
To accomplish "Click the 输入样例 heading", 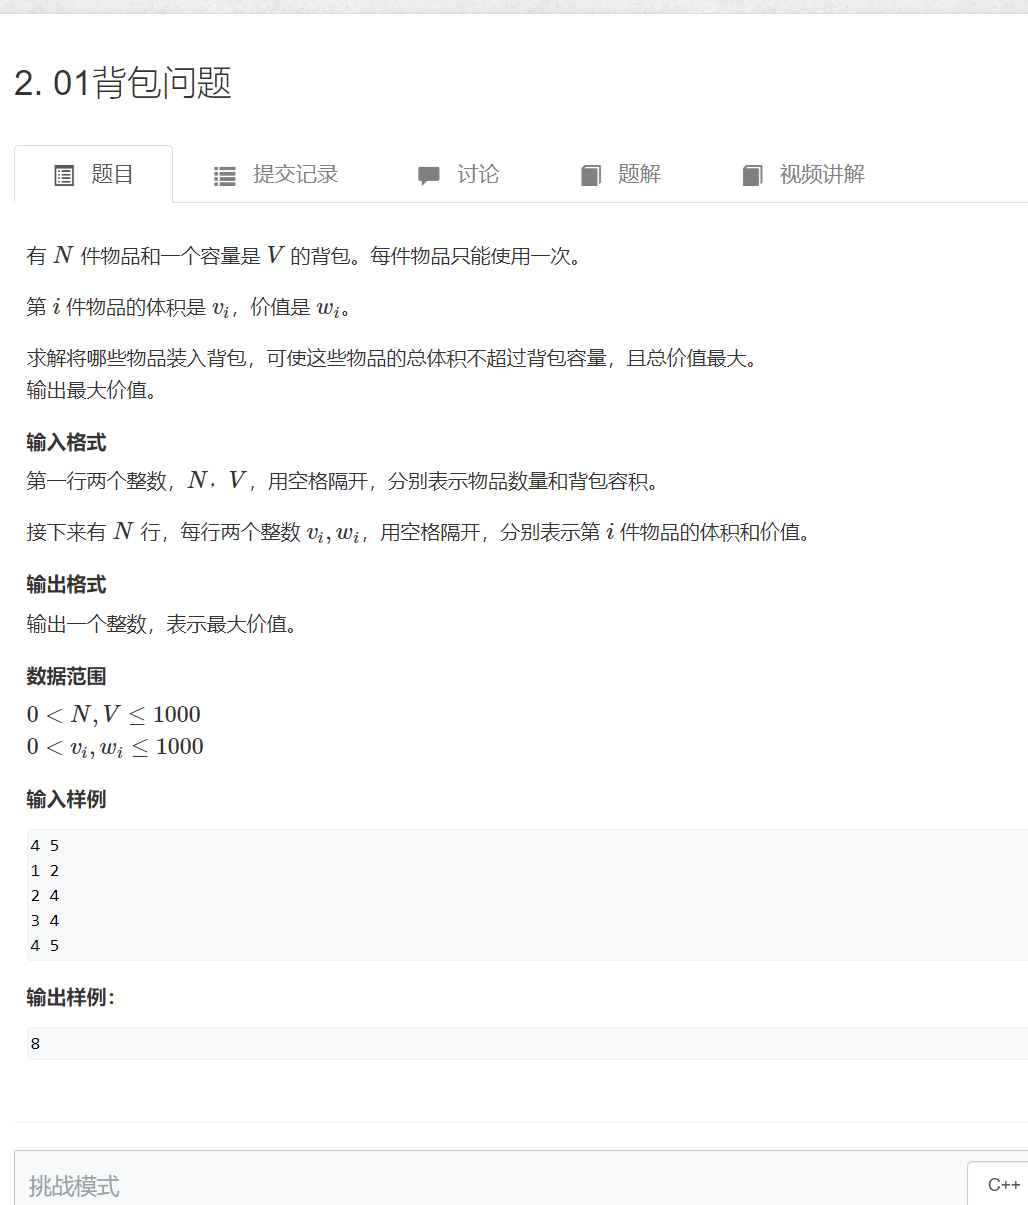I will [66, 799].
